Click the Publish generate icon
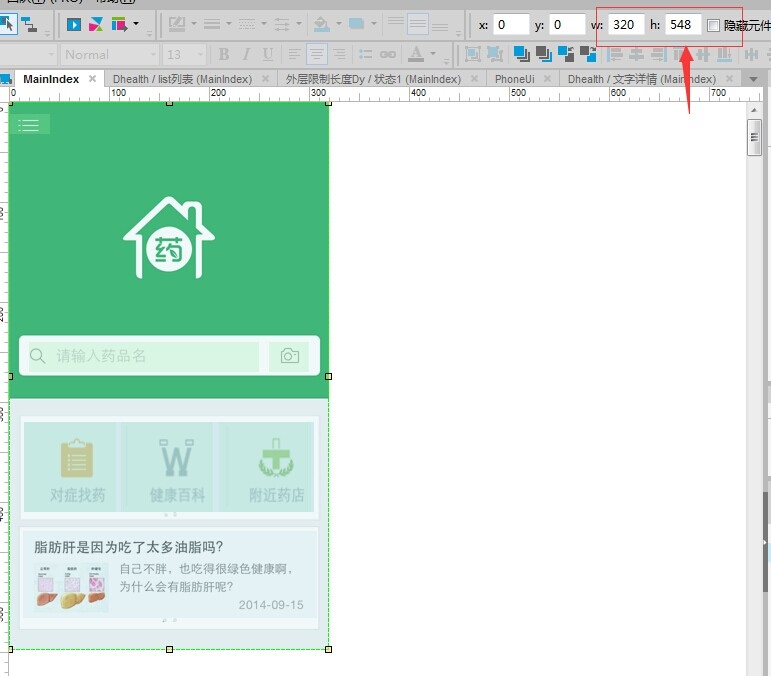 coord(119,24)
